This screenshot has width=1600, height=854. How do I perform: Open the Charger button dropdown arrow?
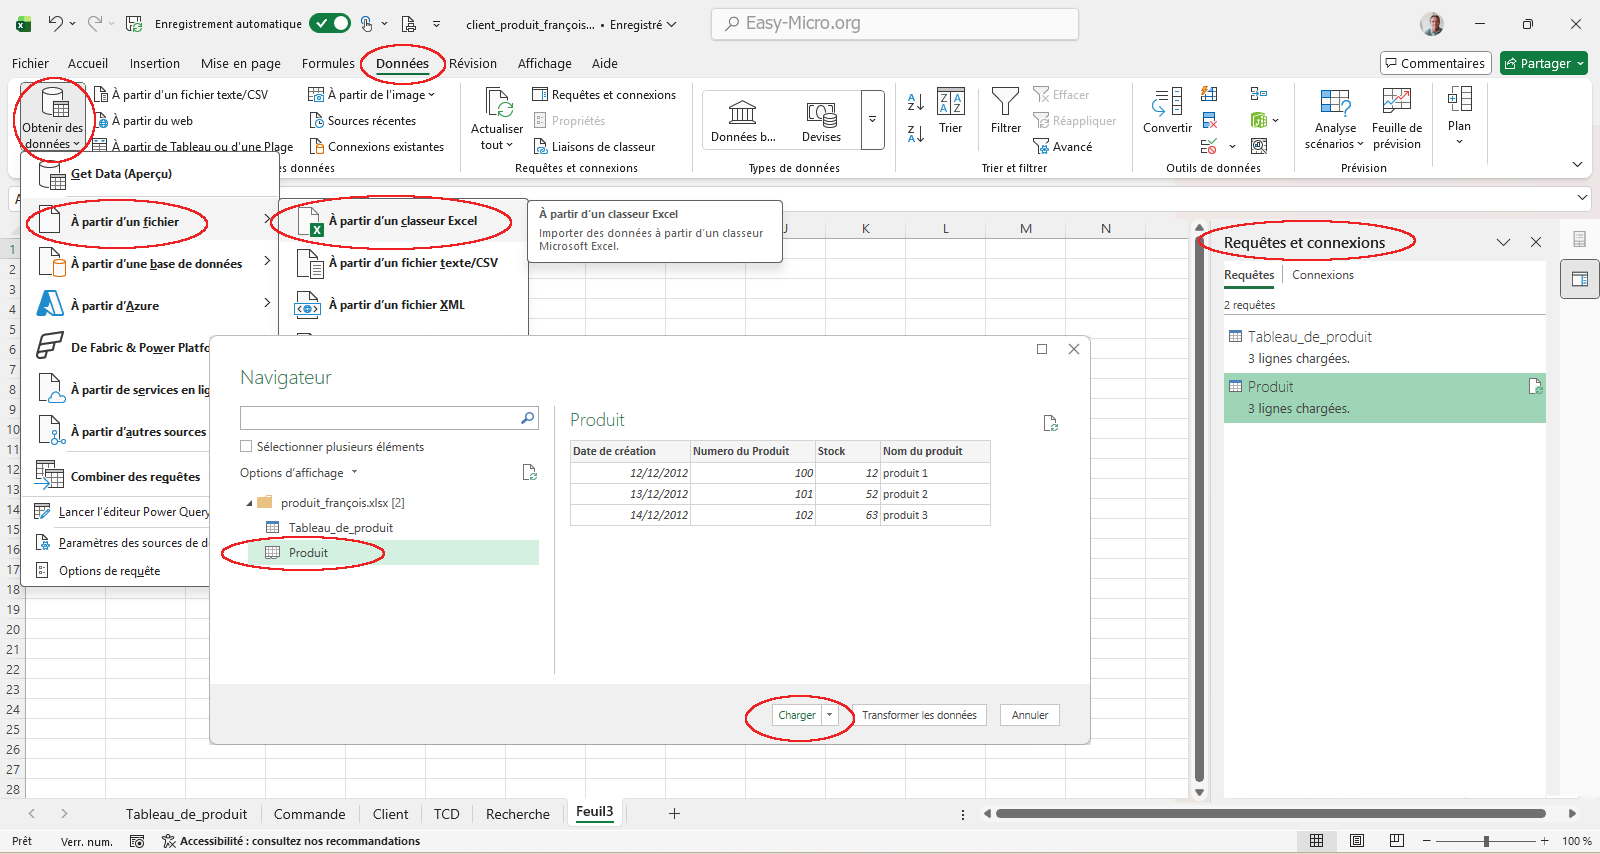830,715
